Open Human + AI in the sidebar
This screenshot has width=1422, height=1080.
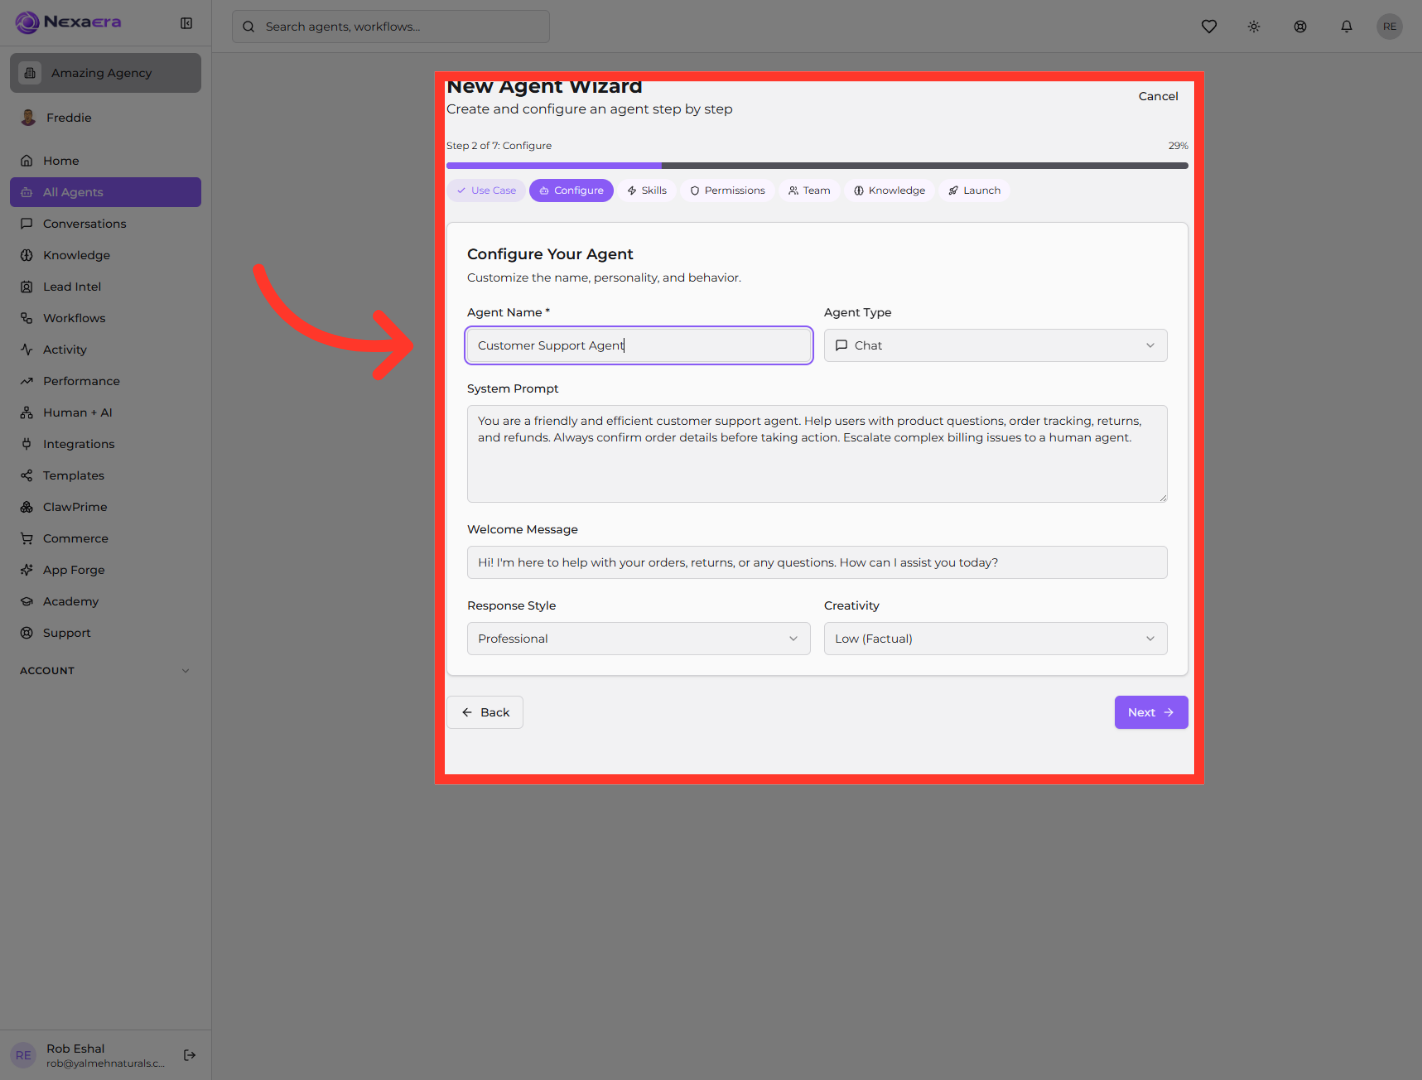click(105, 413)
